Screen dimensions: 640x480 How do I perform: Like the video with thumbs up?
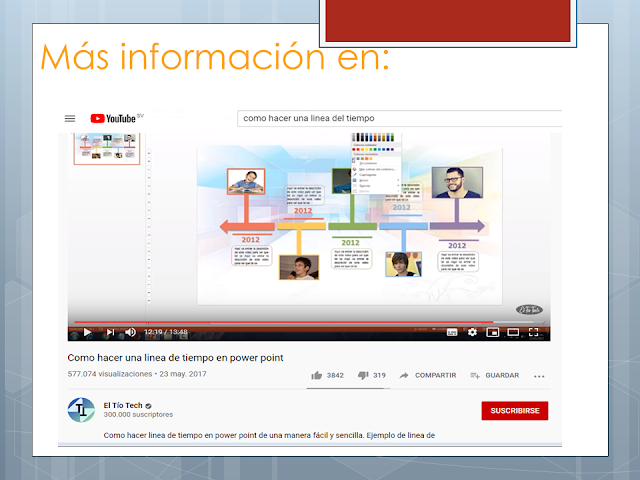pyautogui.click(x=317, y=376)
